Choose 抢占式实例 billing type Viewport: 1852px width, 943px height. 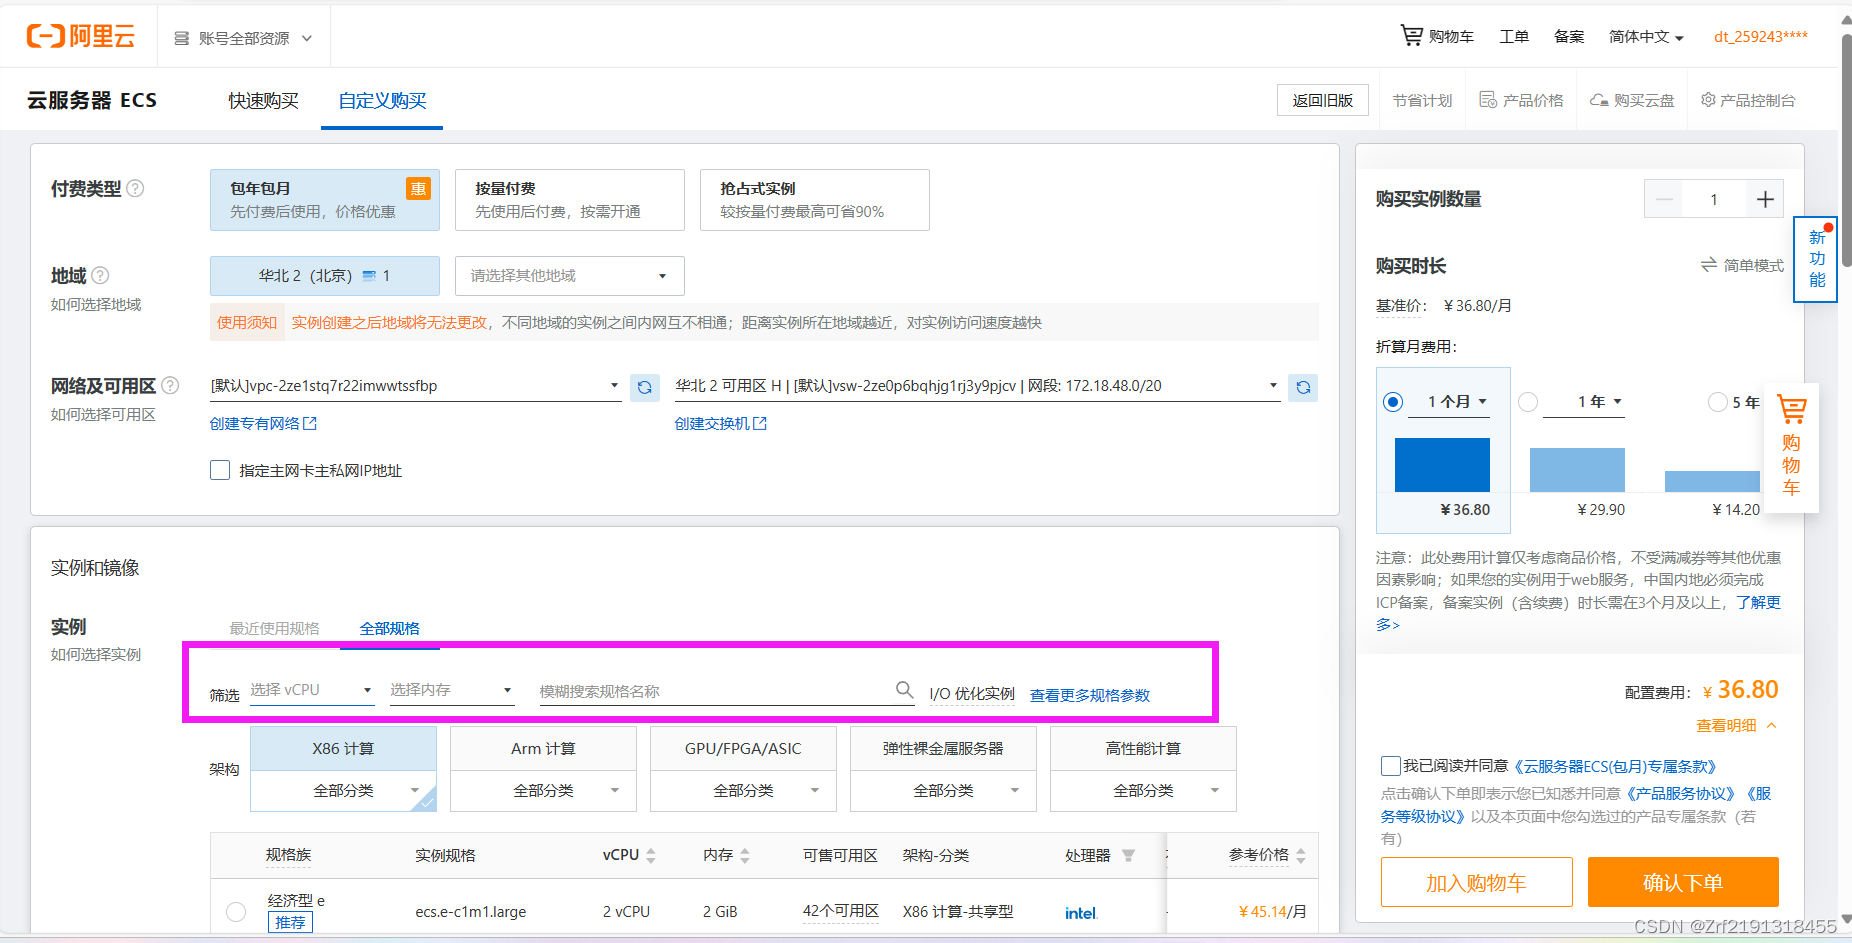coord(815,200)
